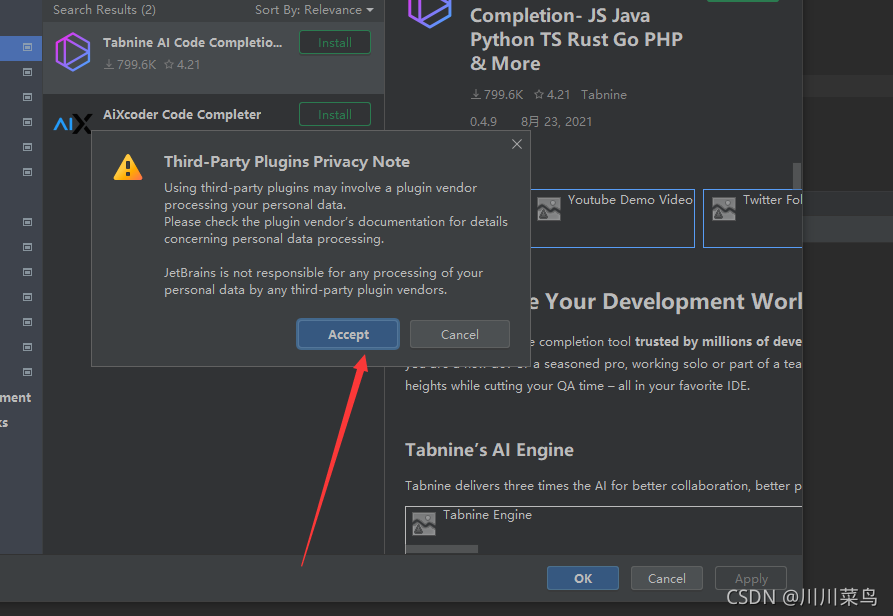Screen dimensions: 893x616
Task: Click the version number 0.4.9
Action: [483, 122]
